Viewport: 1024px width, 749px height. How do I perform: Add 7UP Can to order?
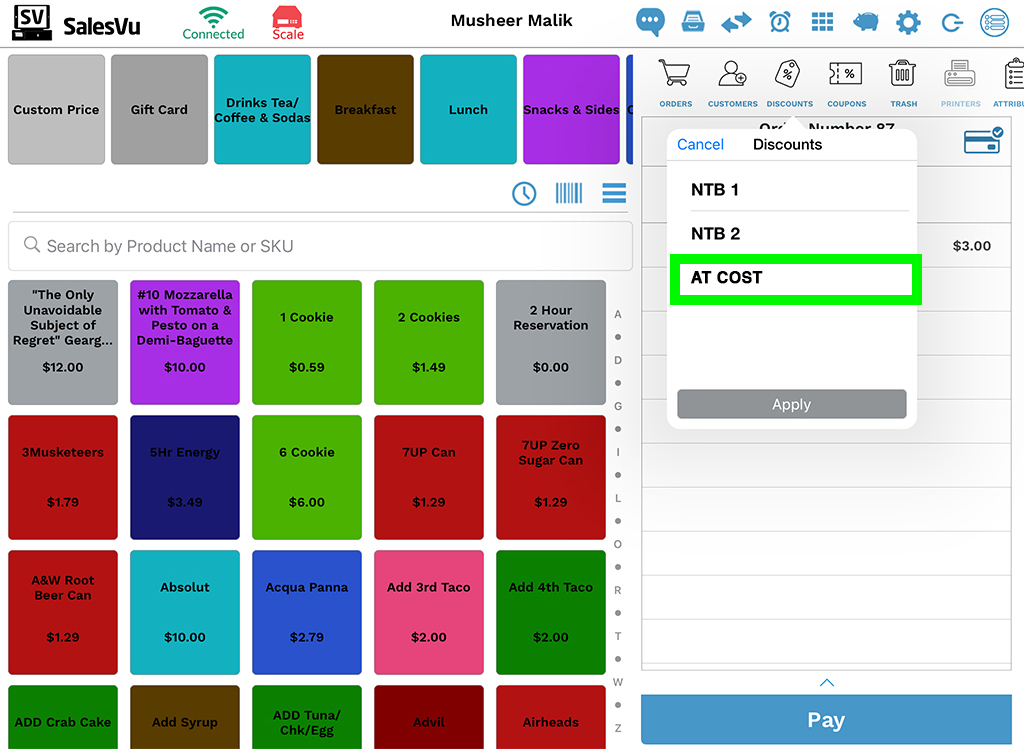coord(429,477)
